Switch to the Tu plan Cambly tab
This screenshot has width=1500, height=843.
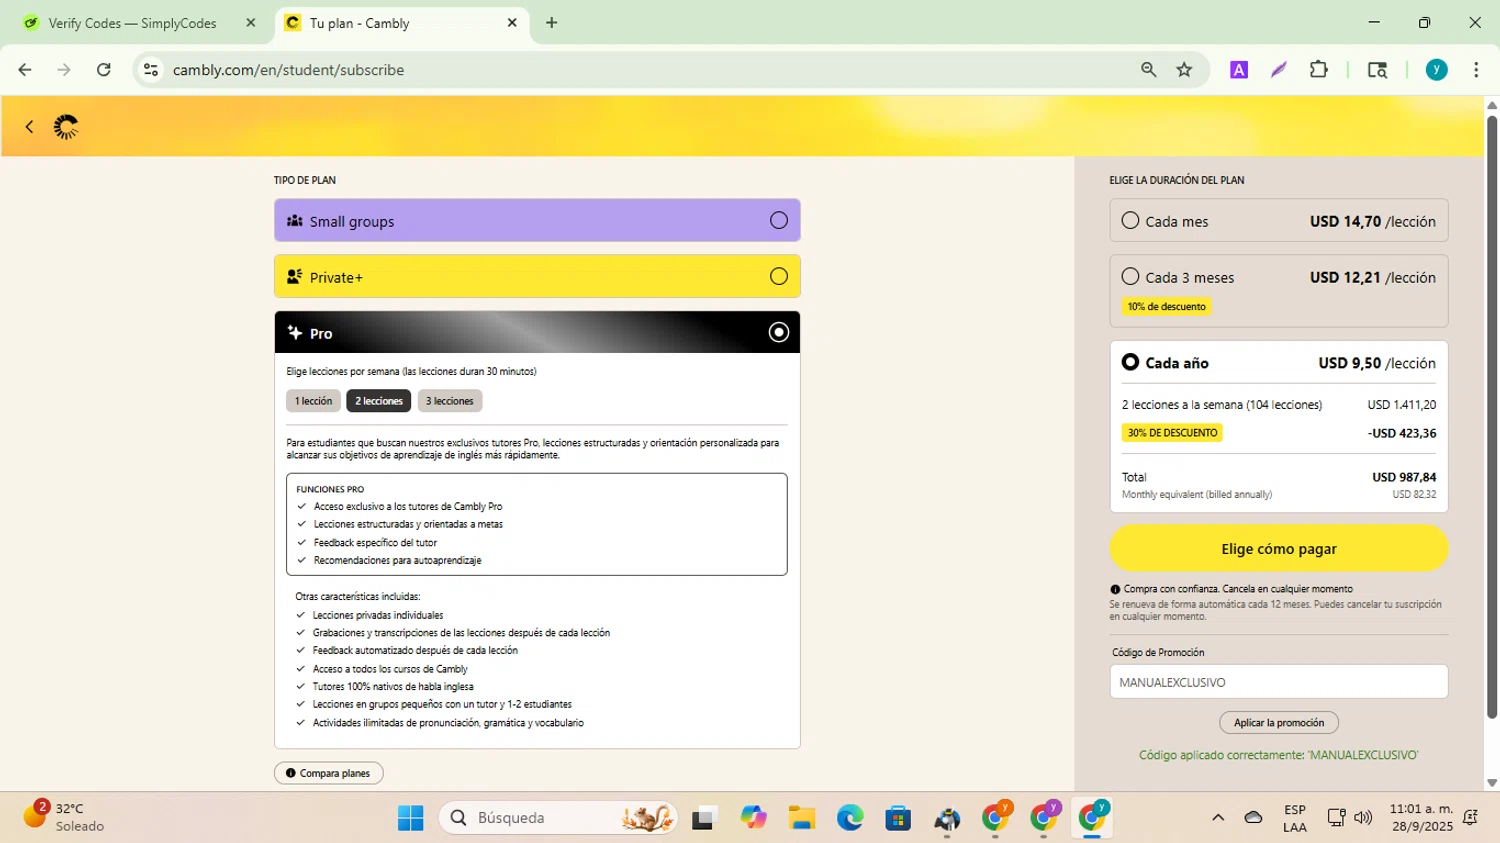[x=359, y=23]
